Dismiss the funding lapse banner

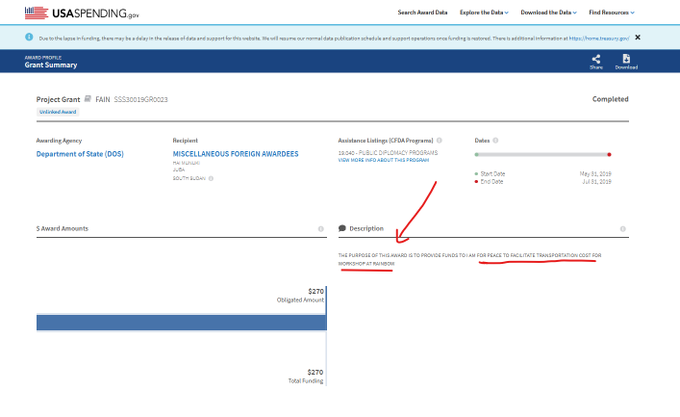[x=638, y=37]
